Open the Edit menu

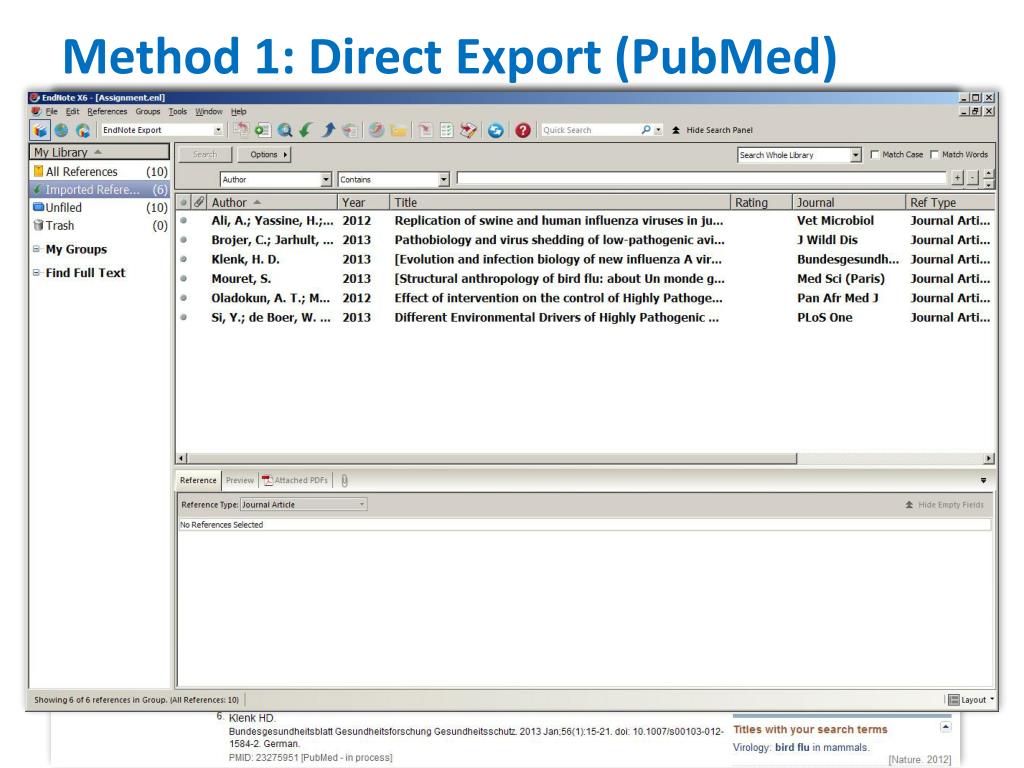[72, 112]
